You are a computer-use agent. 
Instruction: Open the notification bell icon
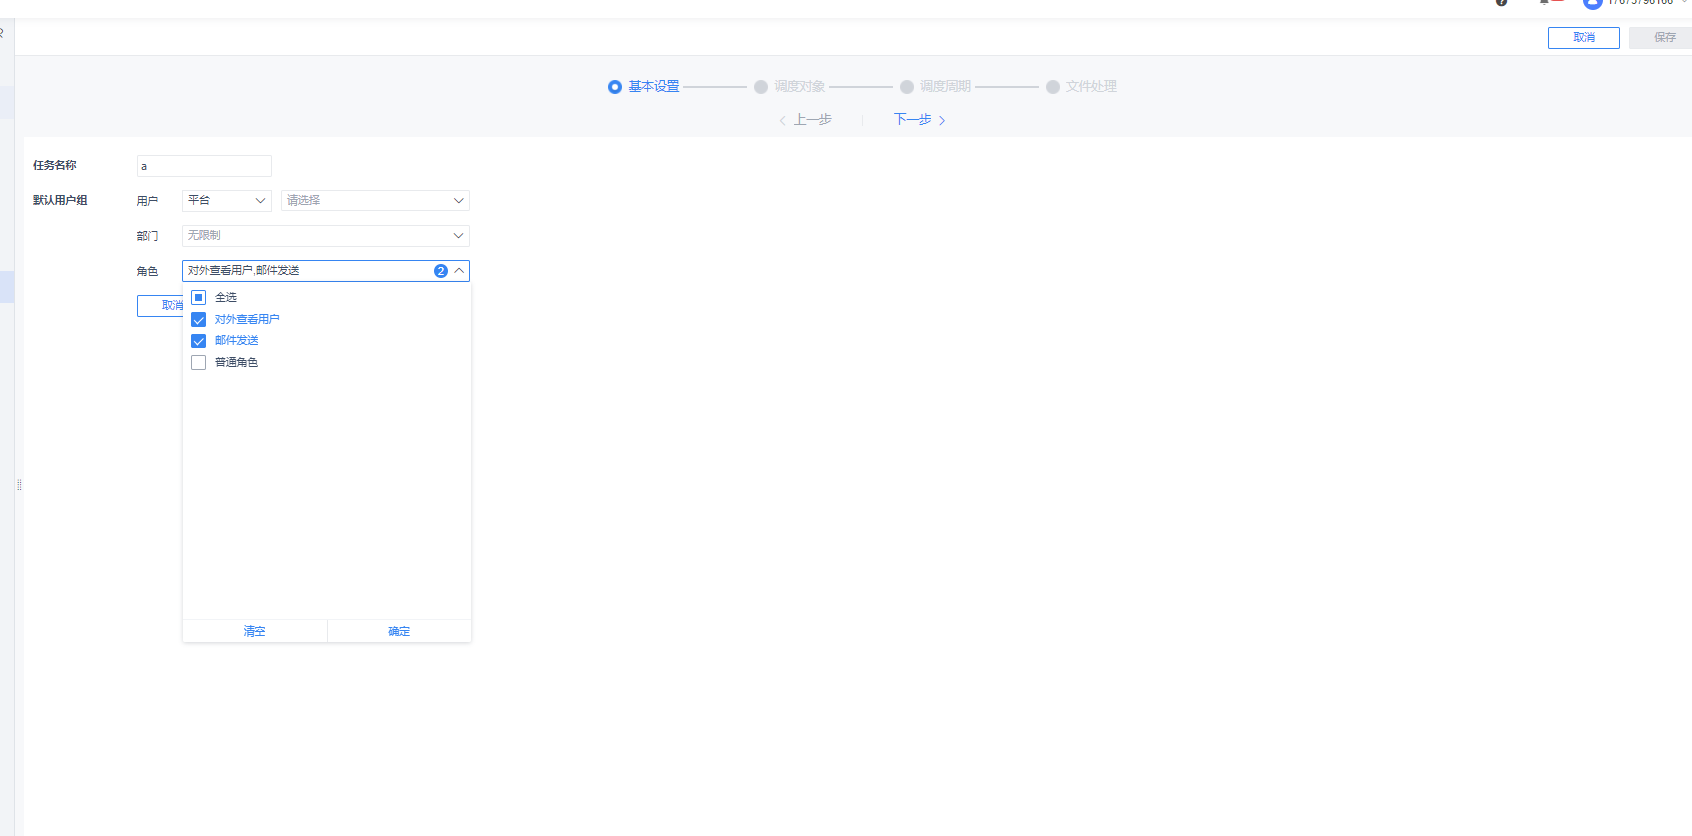1545,2
